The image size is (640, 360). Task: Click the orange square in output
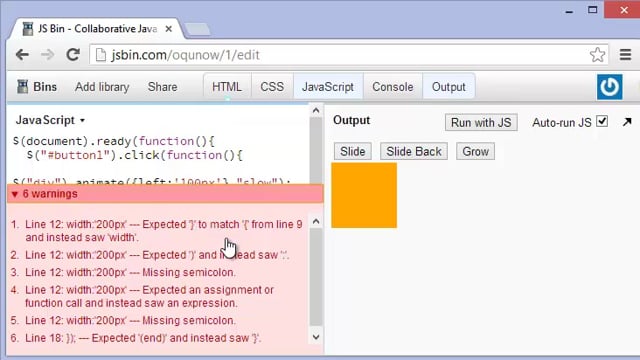coord(364,195)
